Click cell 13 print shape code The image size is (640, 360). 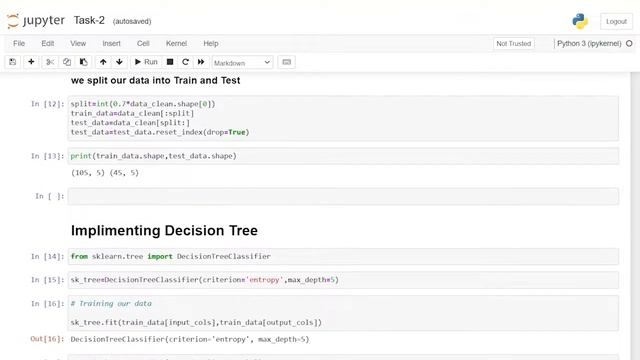(343, 156)
